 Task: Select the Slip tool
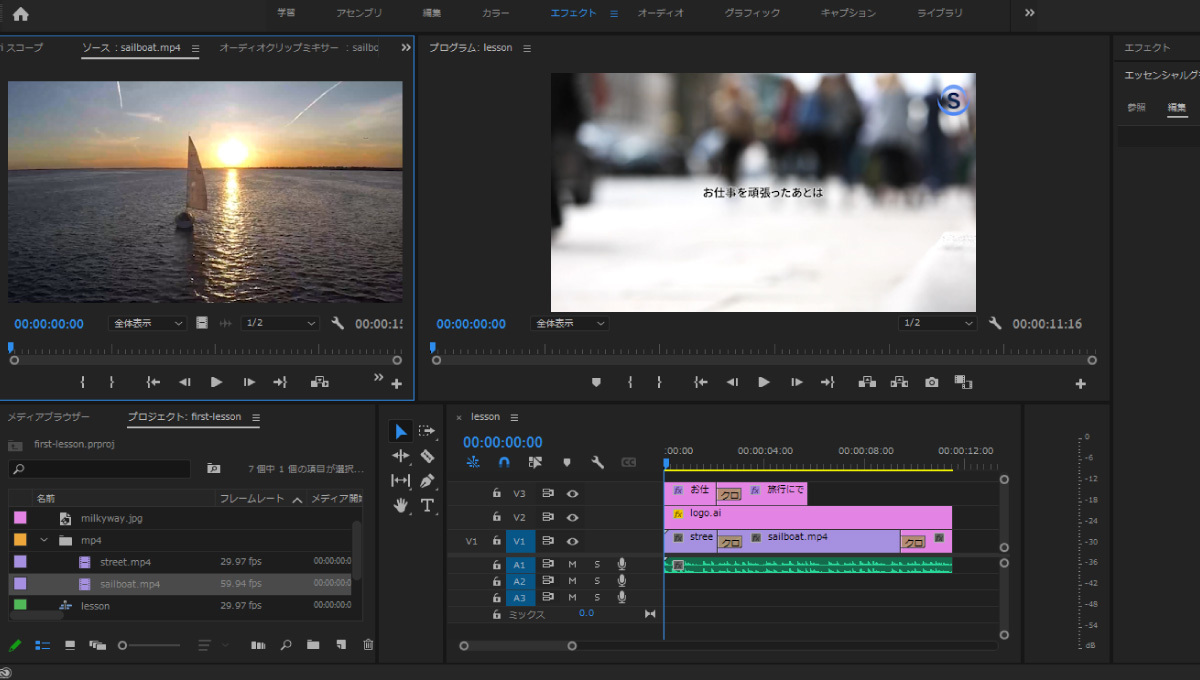tap(400, 481)
